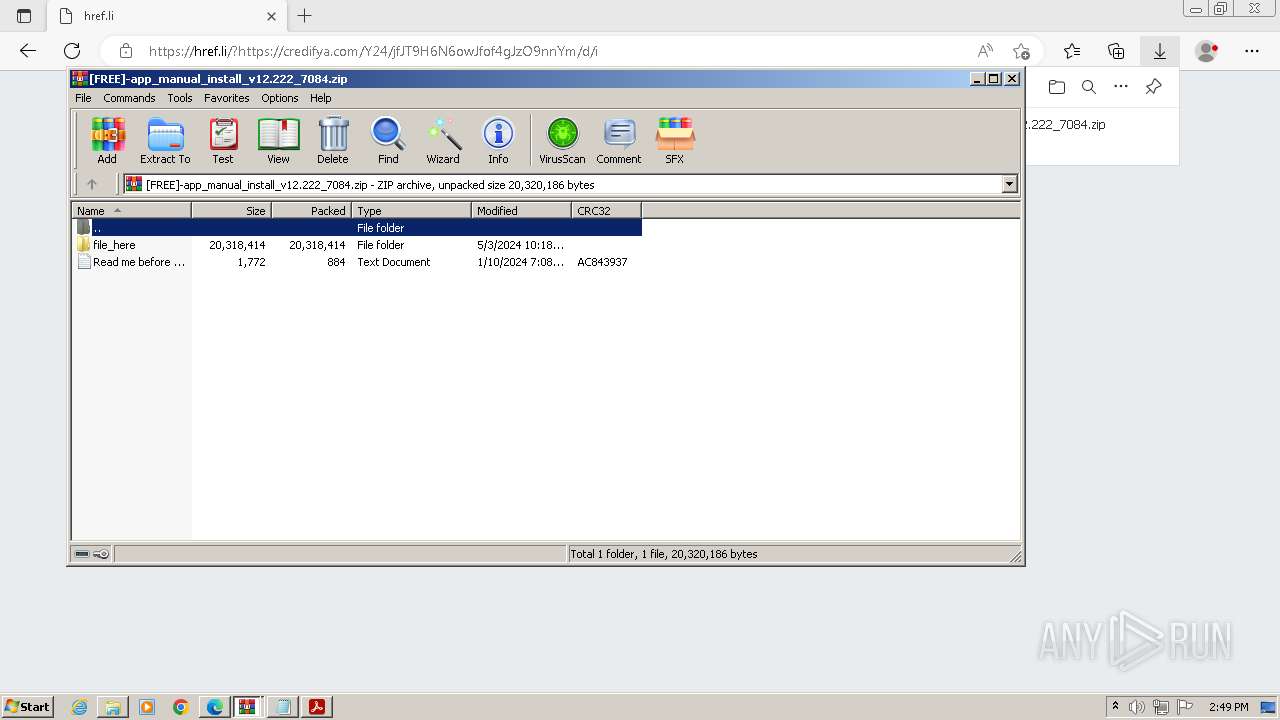The width and height of the screenshot is (1280, 720).
Task: Sort by the Packed column header
Action: click(311, 210)
